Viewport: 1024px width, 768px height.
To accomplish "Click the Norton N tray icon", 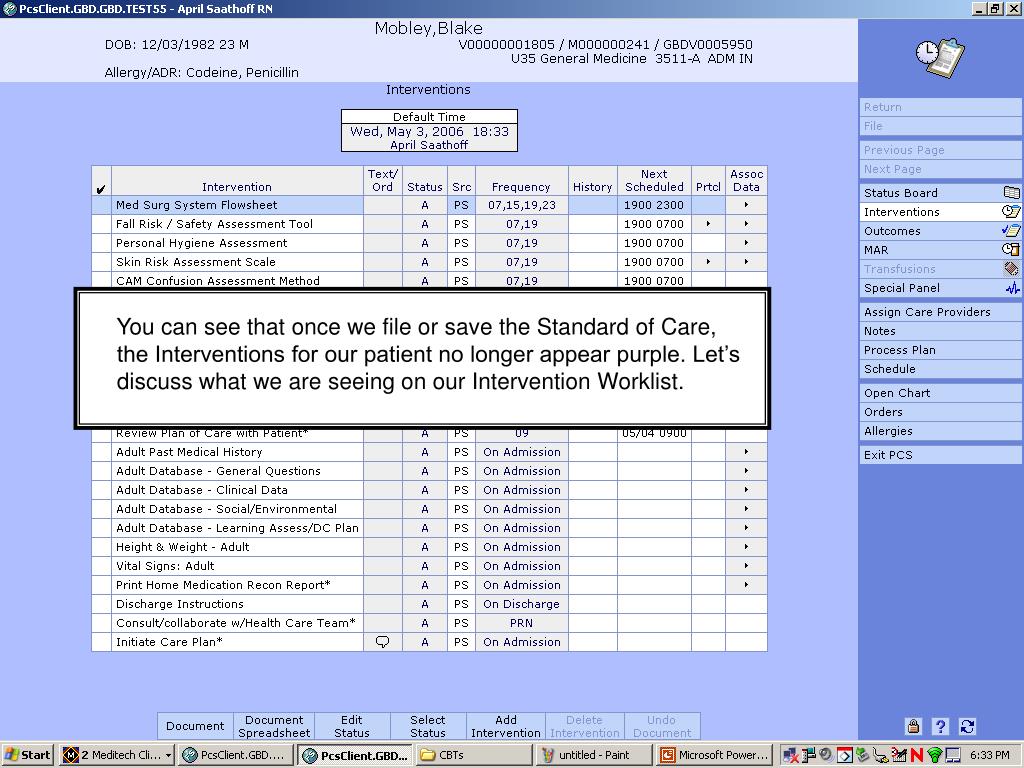I will tap(917, 756).
